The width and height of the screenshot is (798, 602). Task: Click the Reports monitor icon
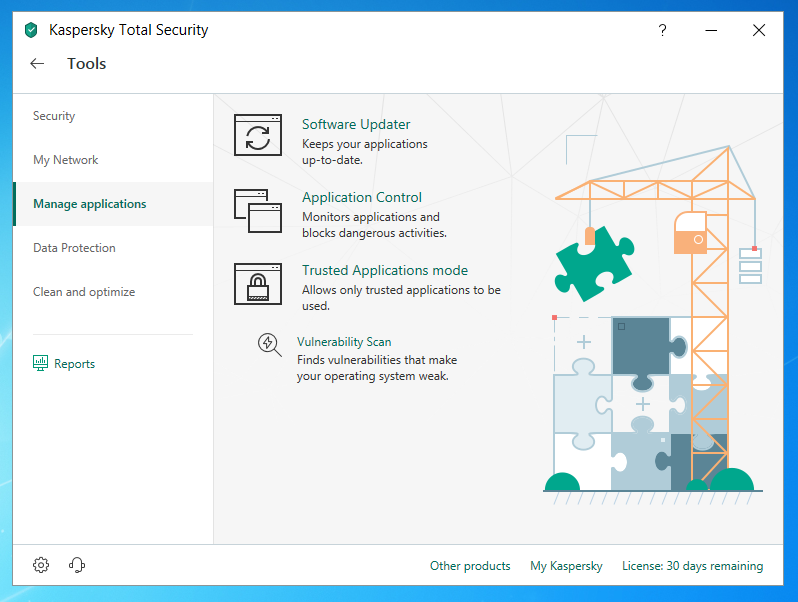[x=41, y=363]
